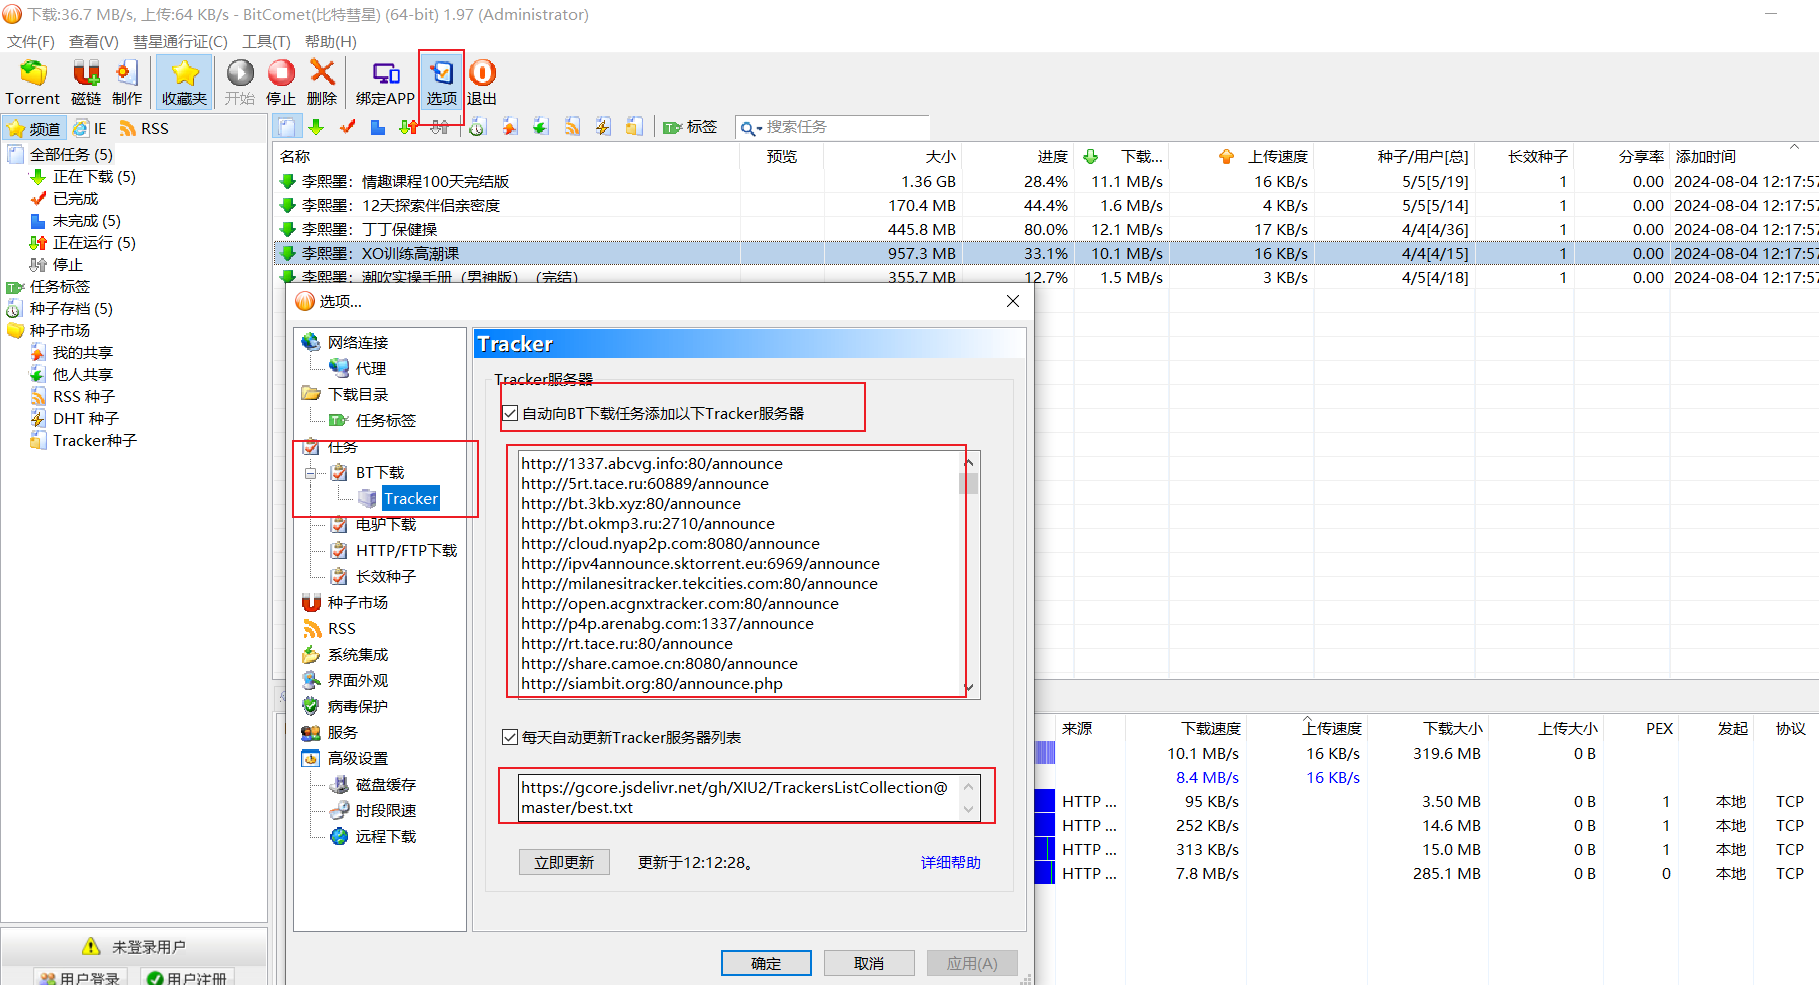Select Tracker in the options tree
Viewport: 1819px width, 985px height.
411,498
